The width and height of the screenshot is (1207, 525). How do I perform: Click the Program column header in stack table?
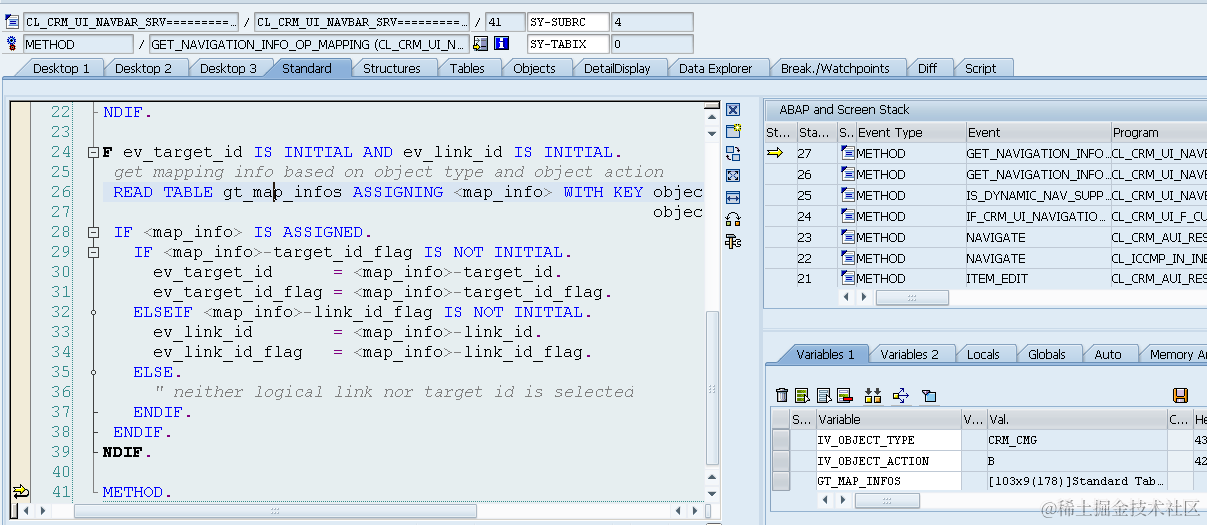[1158, 132]
